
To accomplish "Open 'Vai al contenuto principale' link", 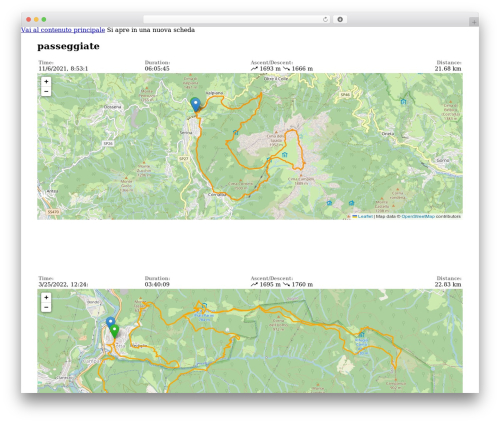I will pyautogui.click(x=63, y=30).
